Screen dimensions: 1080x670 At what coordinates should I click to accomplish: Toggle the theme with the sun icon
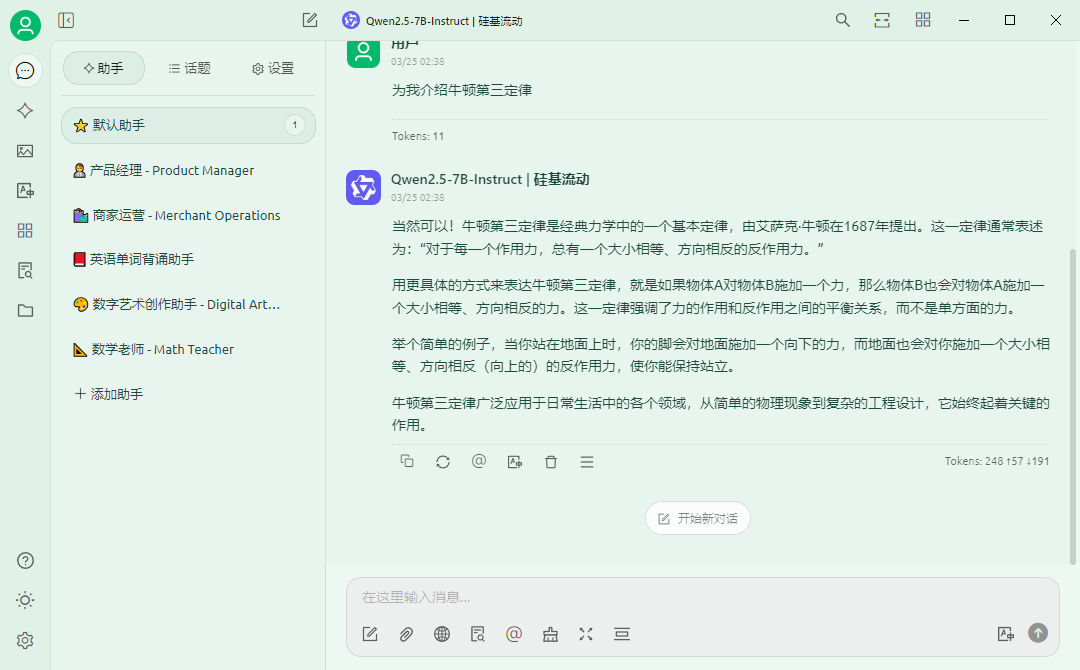[x=25, y=600]
